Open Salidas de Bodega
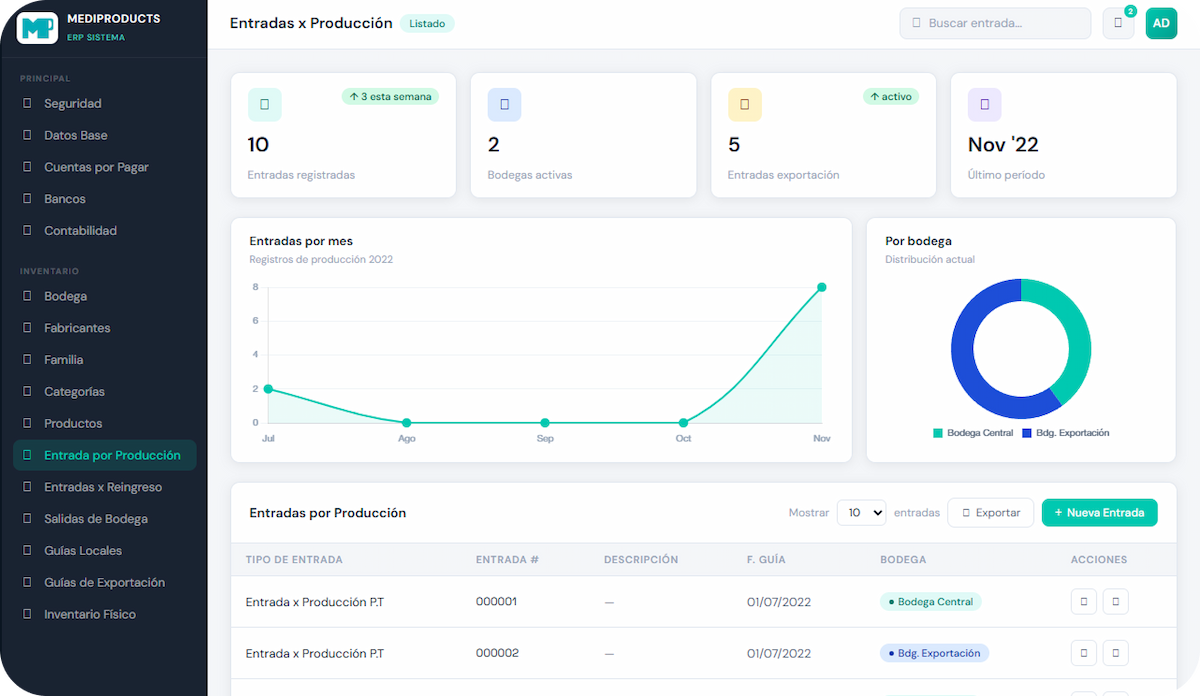The image size is (1200, 696). coord(105,519)
